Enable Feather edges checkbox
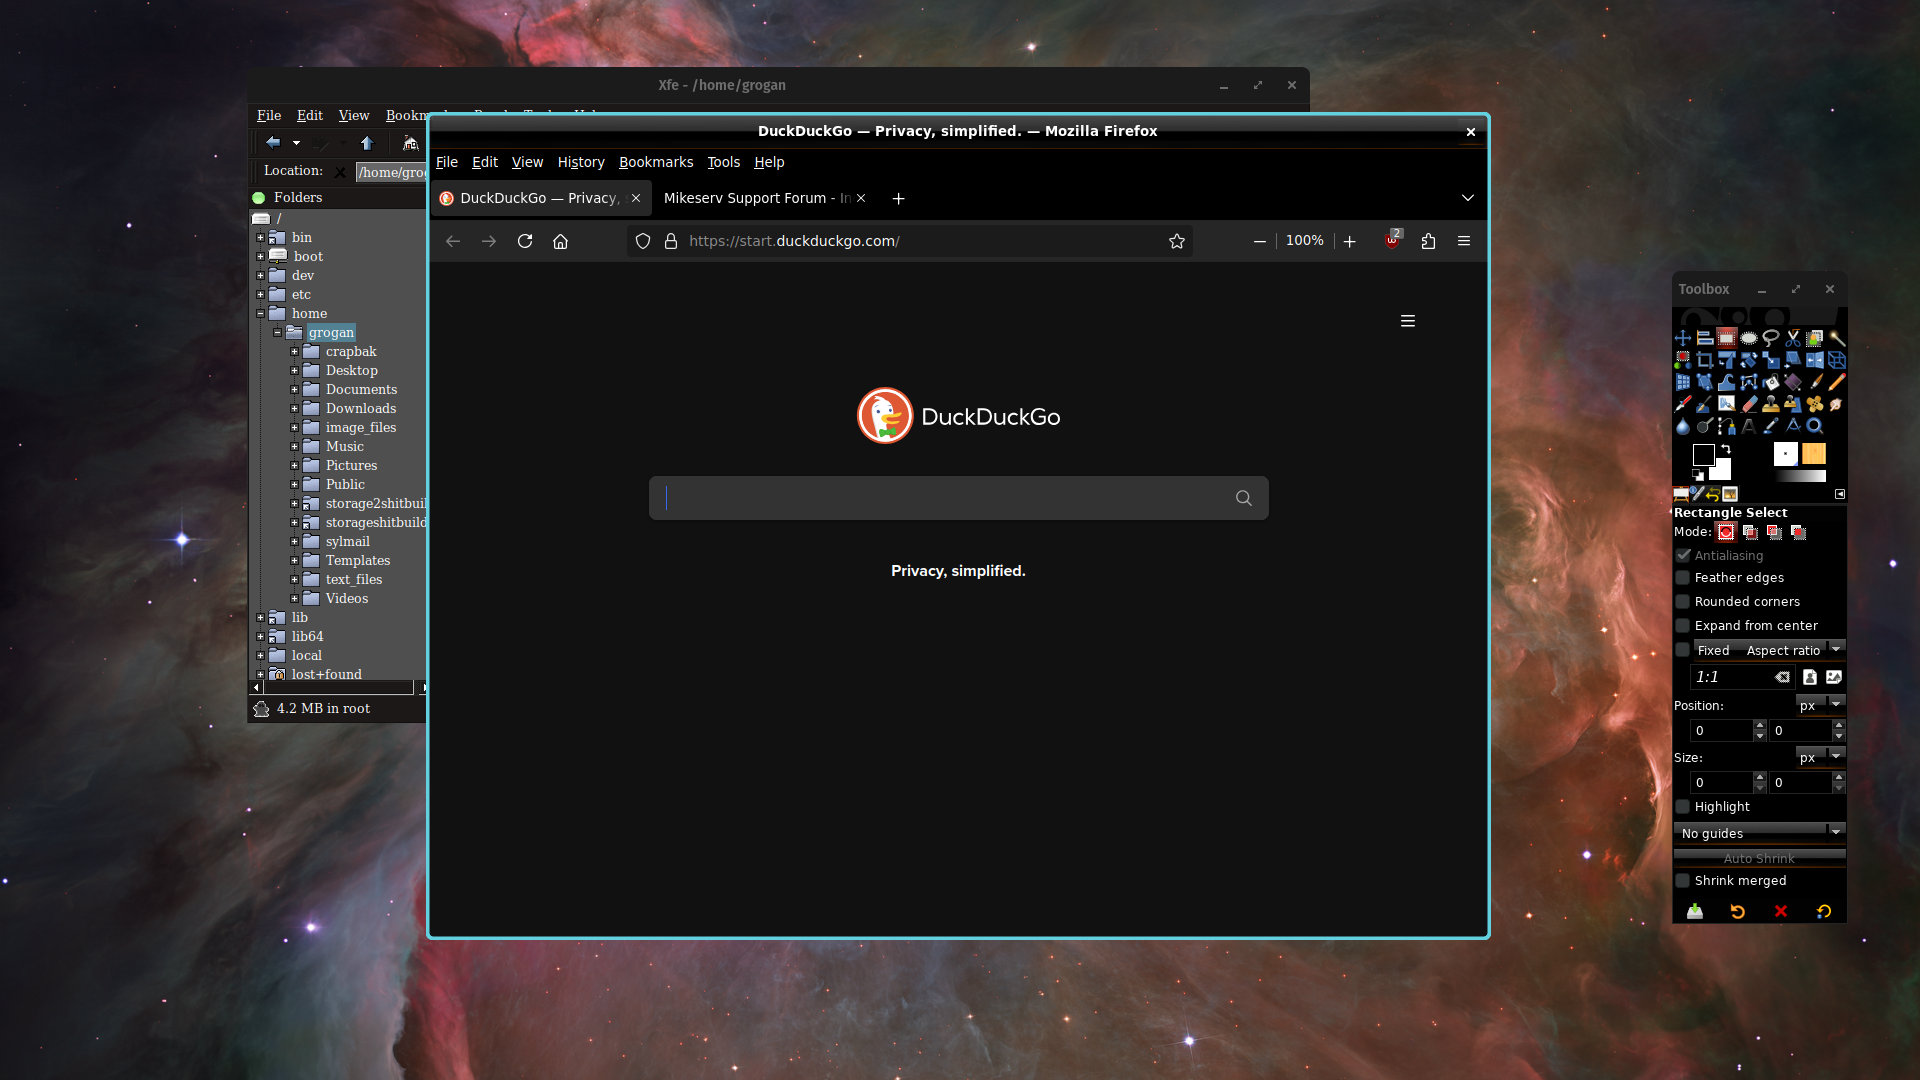Viewport: 1920px width, 1080px height. point(1683,577)
